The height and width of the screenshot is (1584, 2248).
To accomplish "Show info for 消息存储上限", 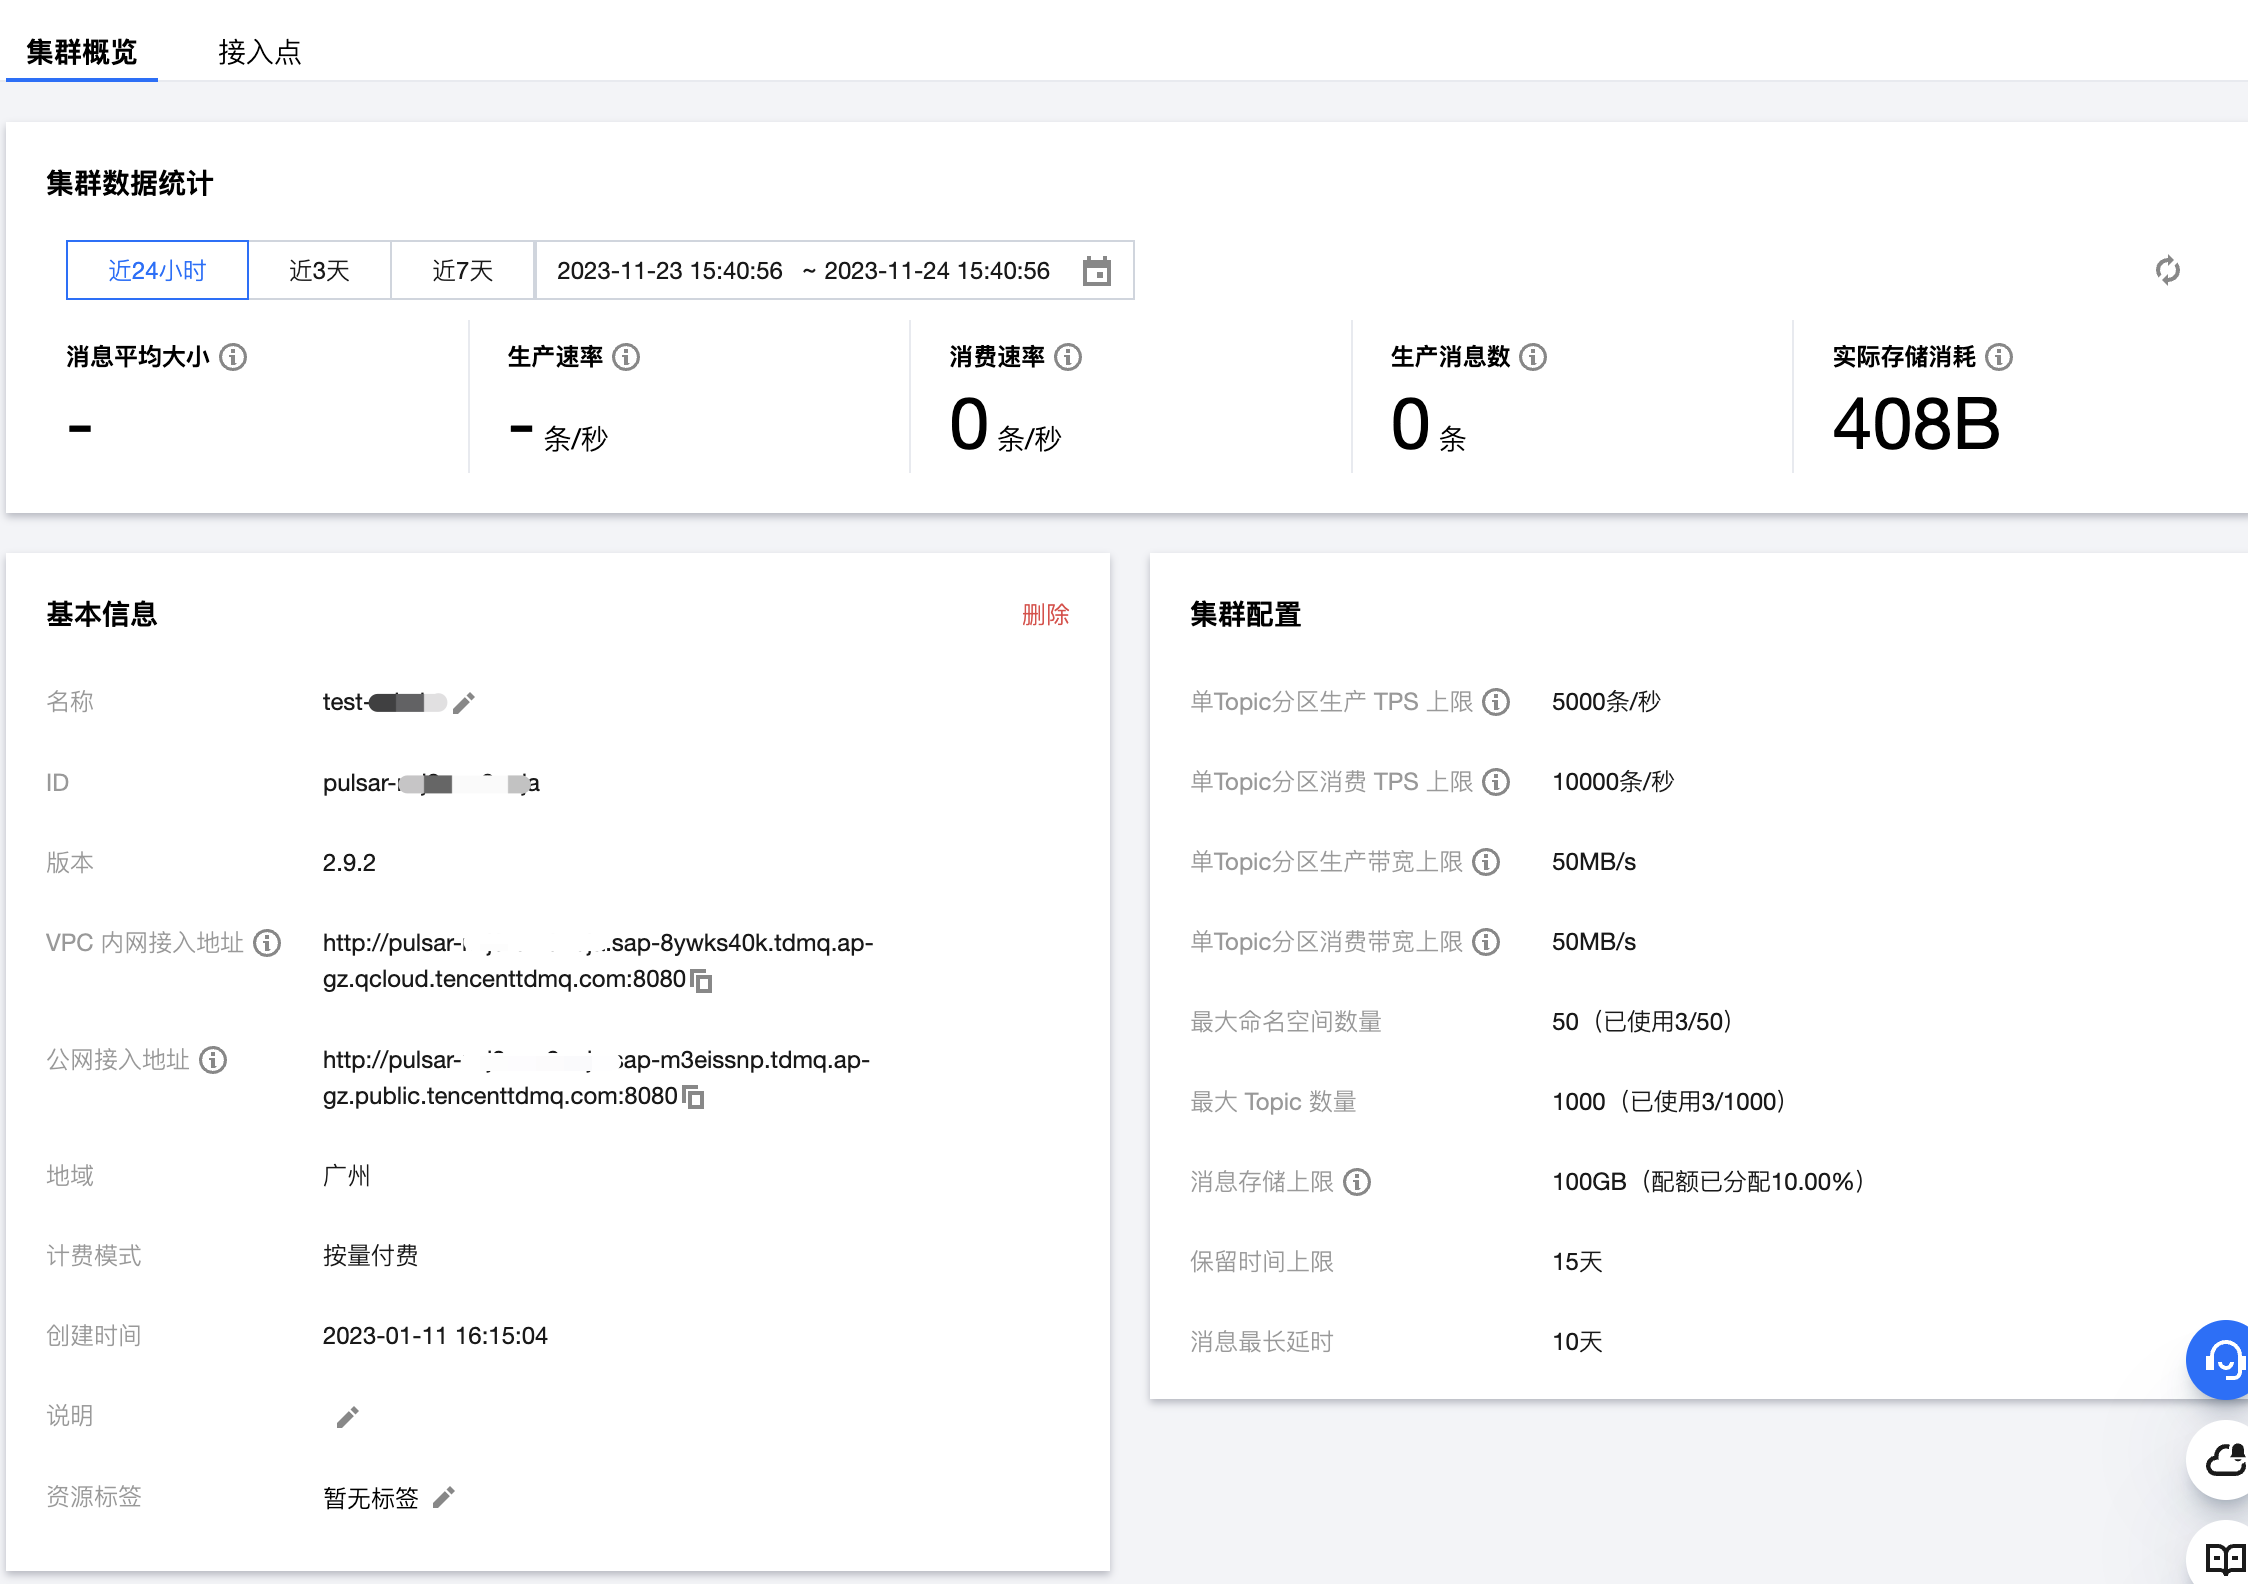I will click(1356, 1182).
